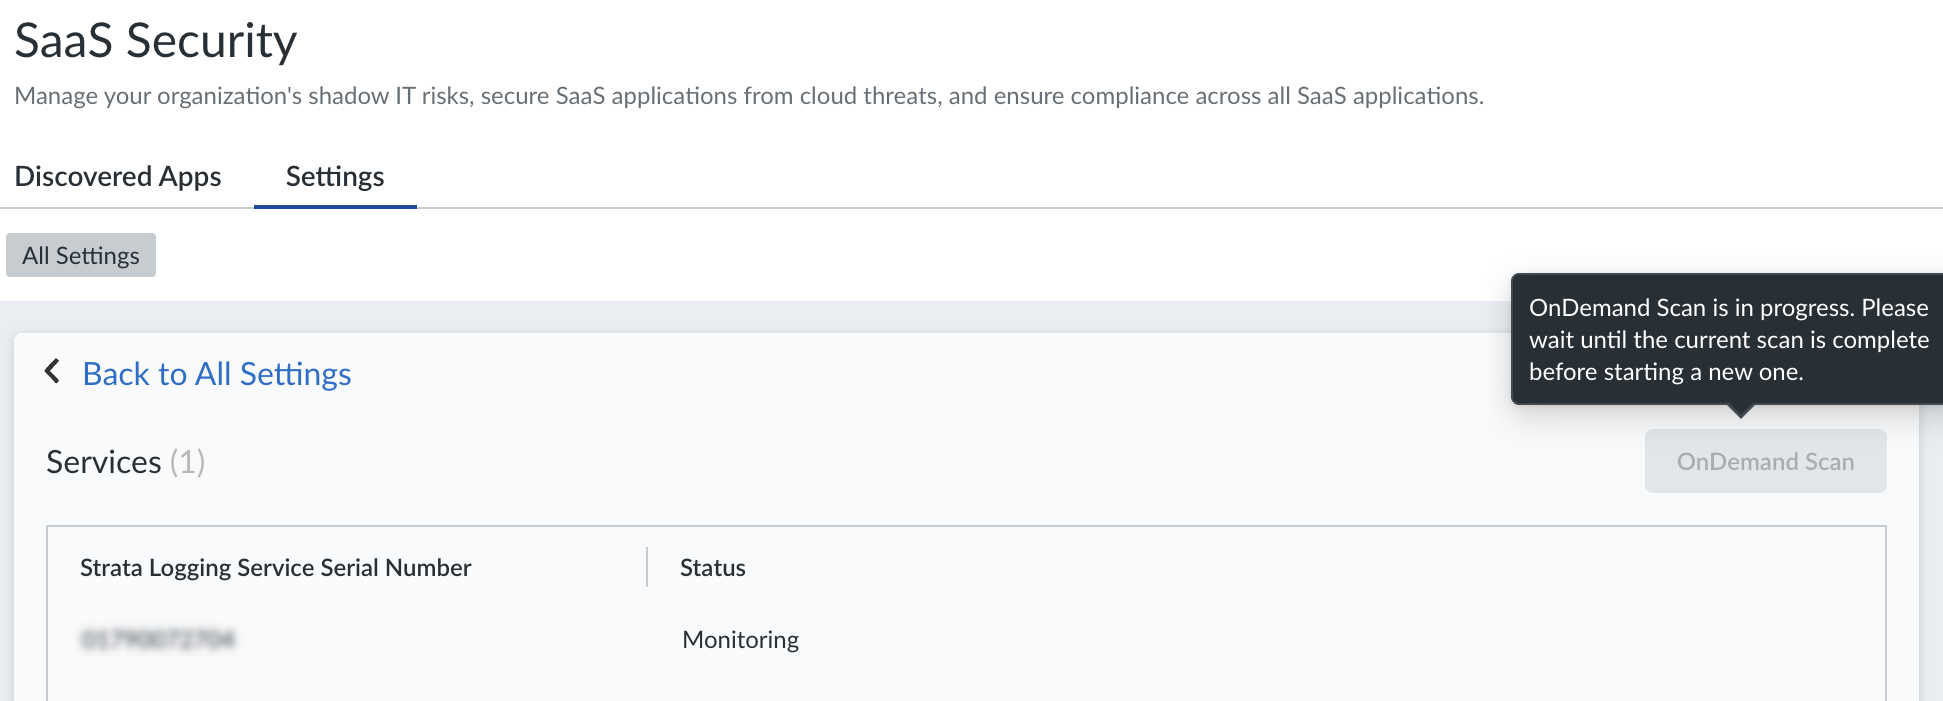Switch to the Settings tab
The image size is (1943, 701).
click(x=335, y=177)
